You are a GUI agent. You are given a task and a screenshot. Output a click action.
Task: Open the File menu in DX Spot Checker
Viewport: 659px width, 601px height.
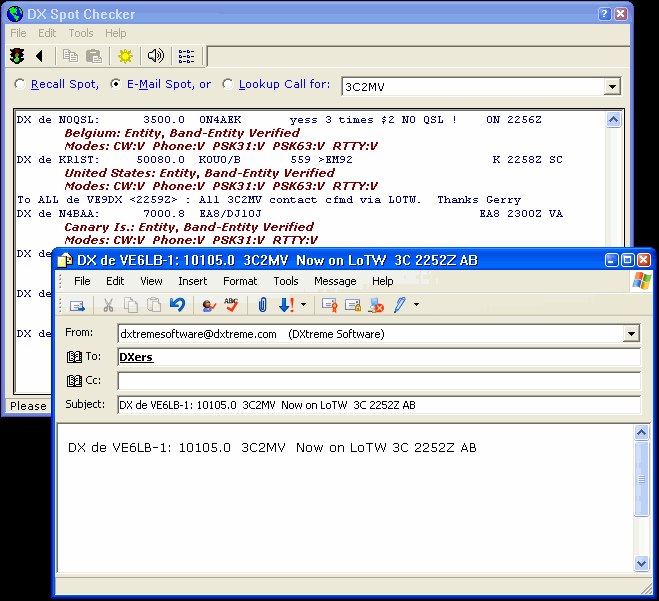click(x=18, y=33)
